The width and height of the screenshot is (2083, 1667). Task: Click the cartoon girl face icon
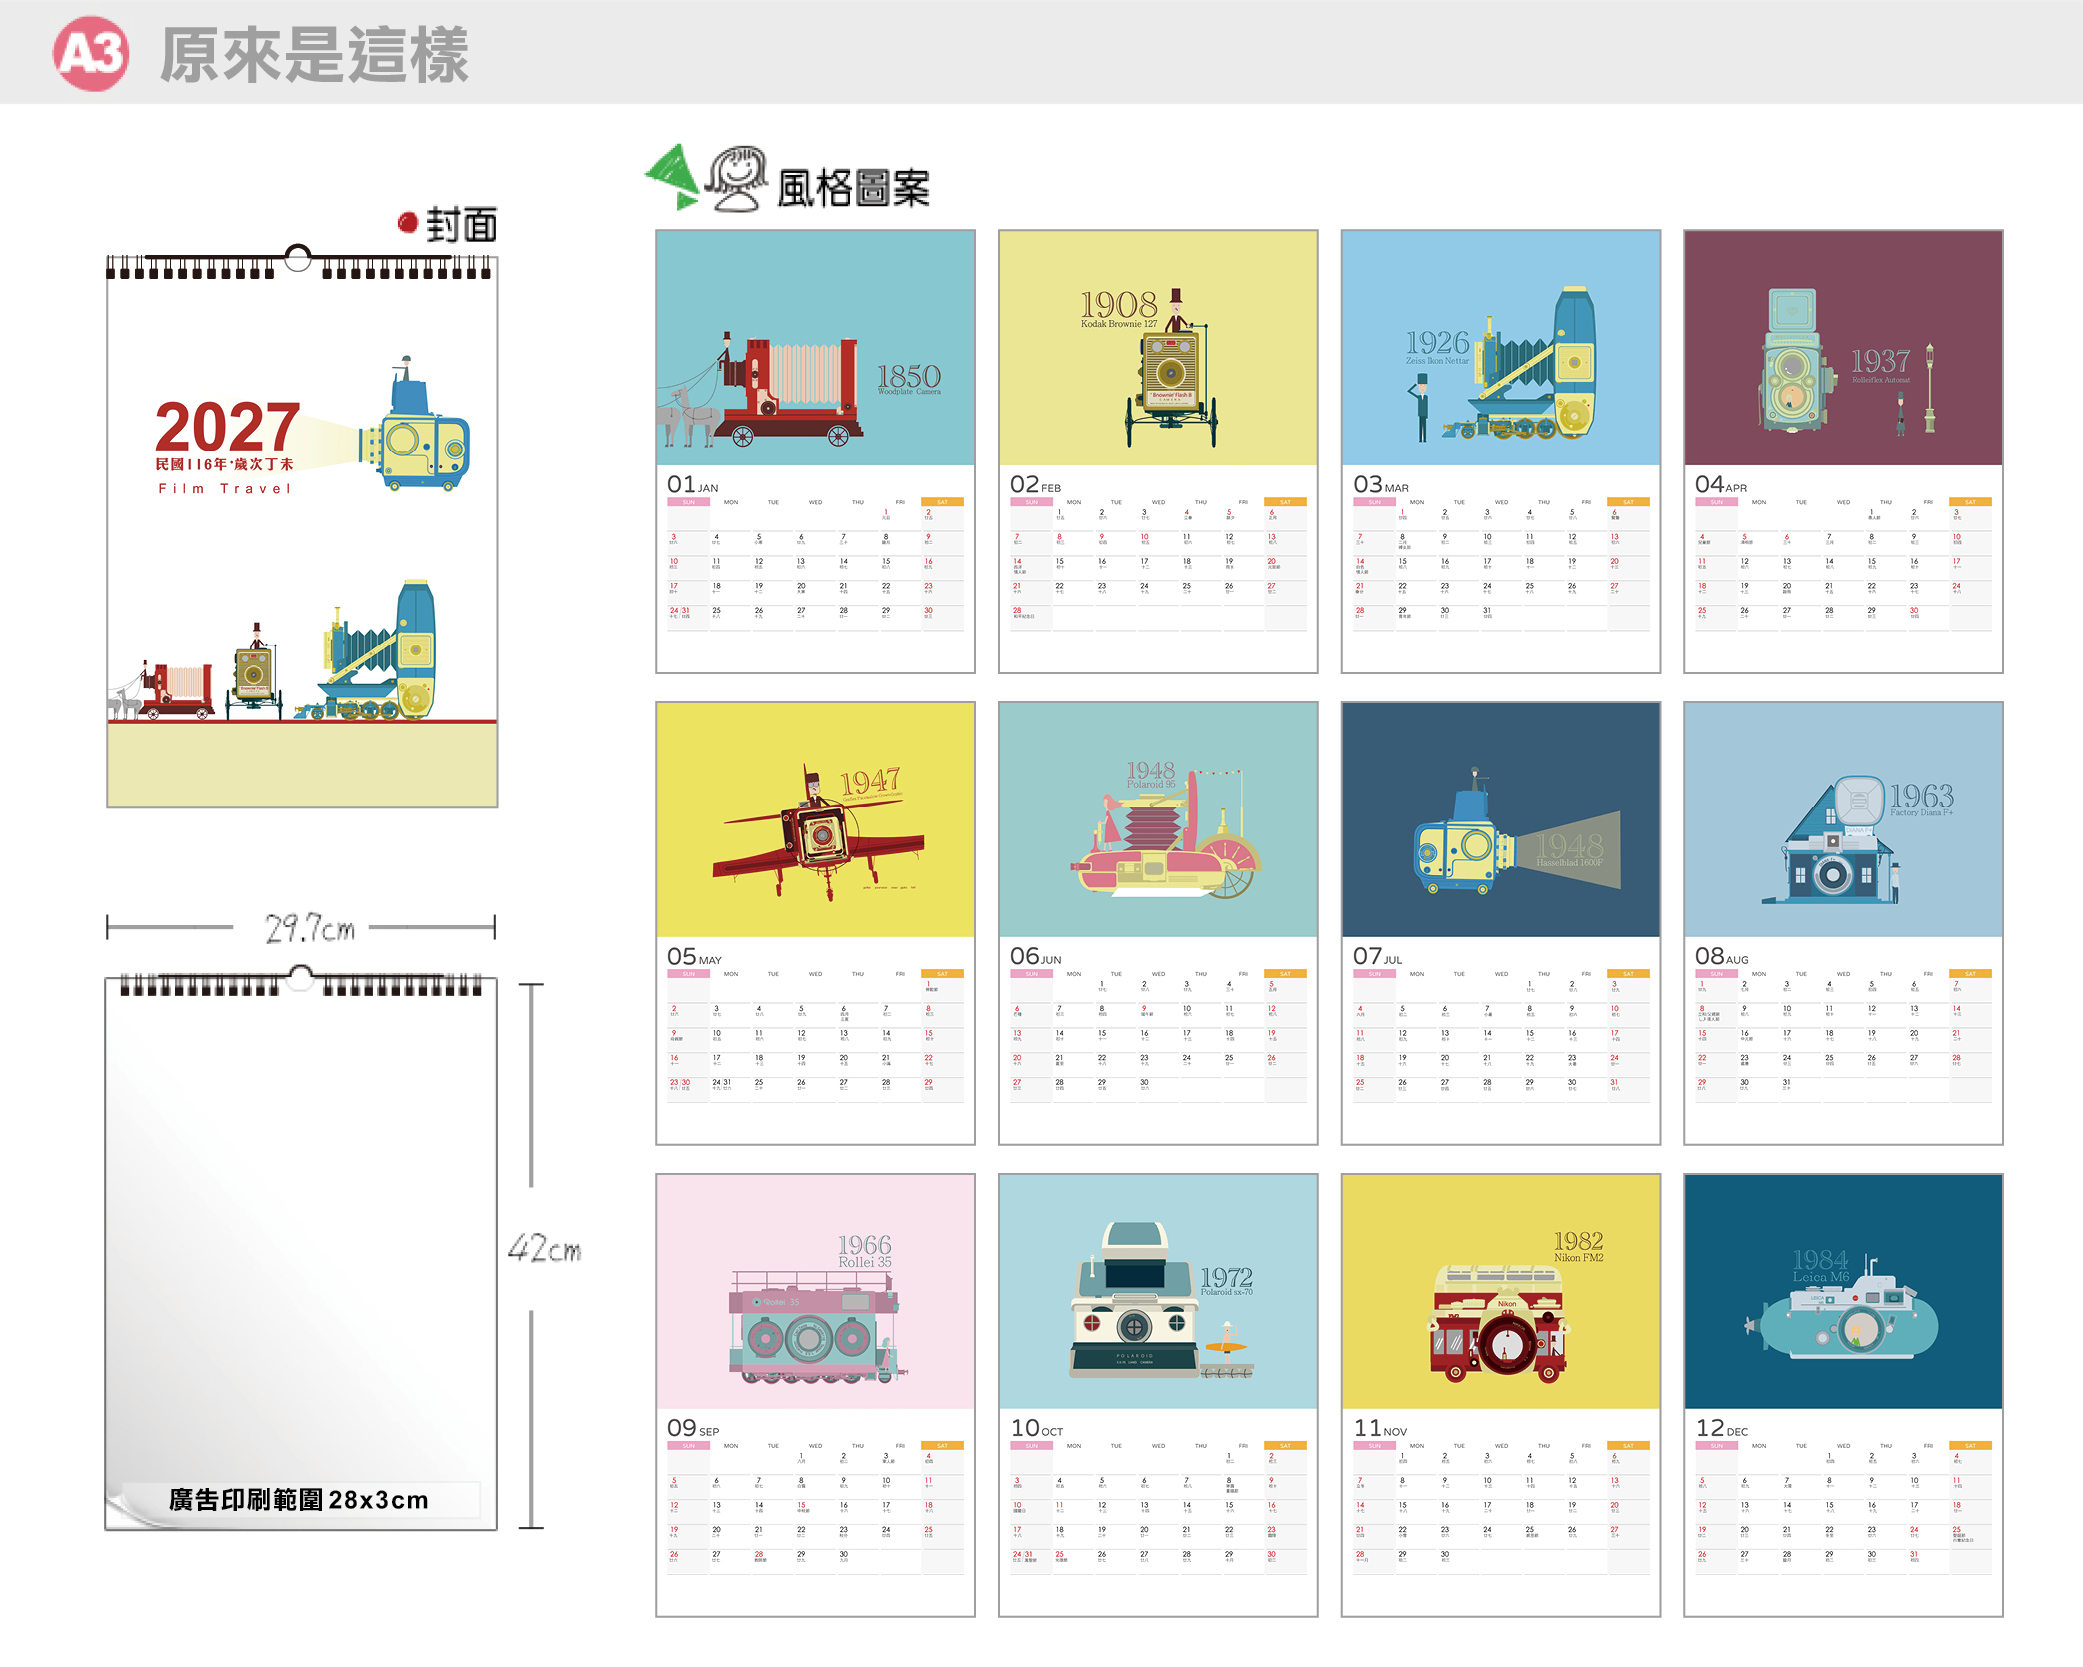click(x=737, y=179)
